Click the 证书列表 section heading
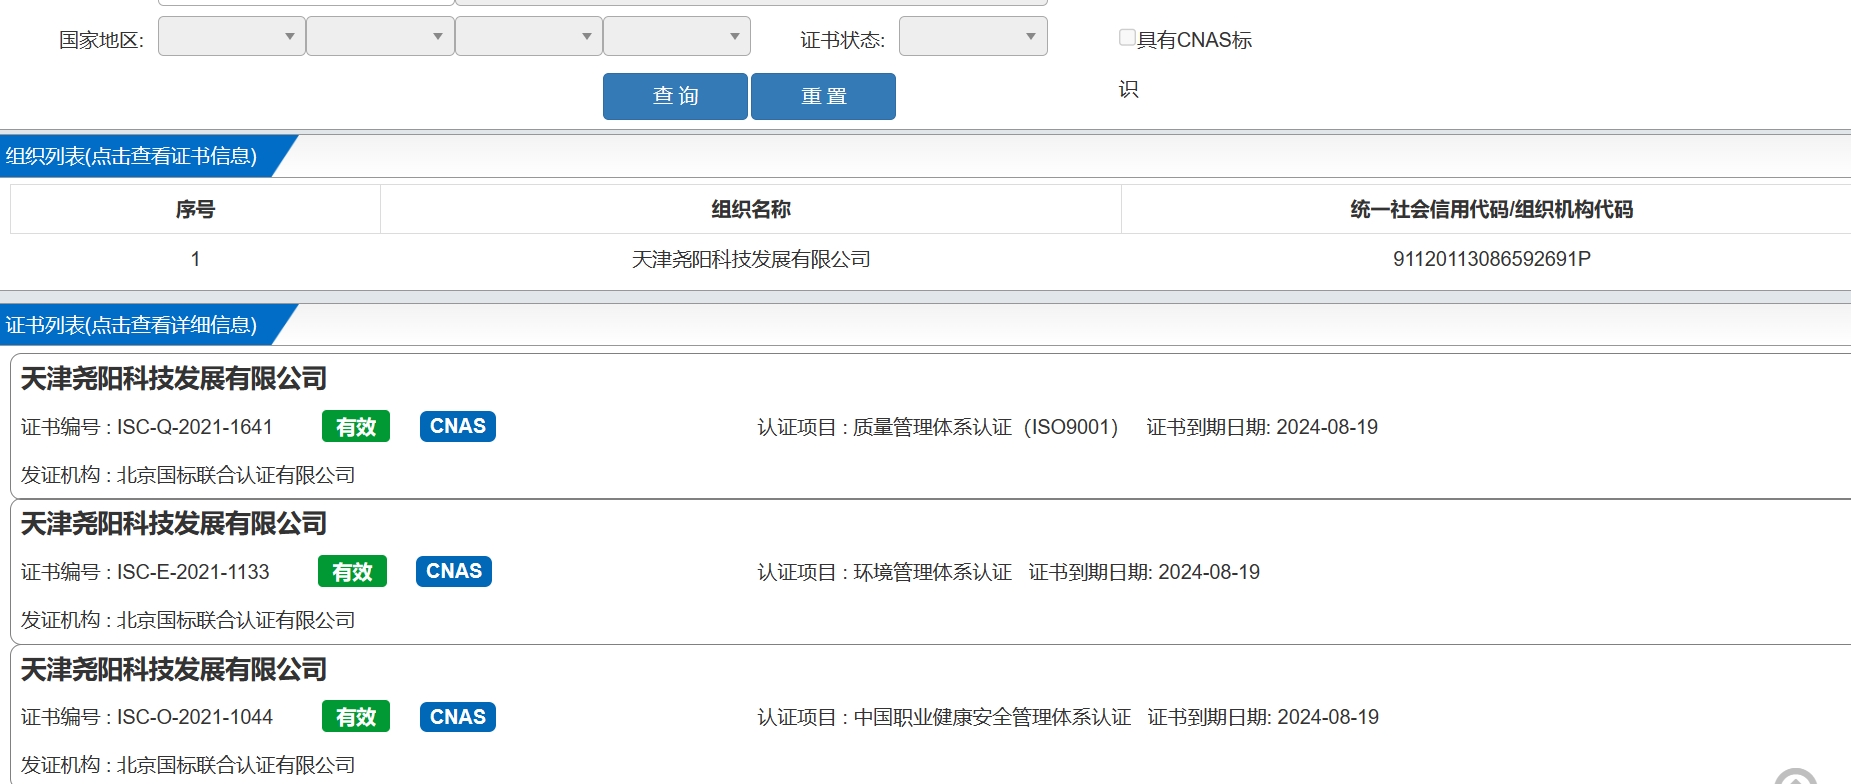Screen dimensions: 1851x784 [131, 325]
